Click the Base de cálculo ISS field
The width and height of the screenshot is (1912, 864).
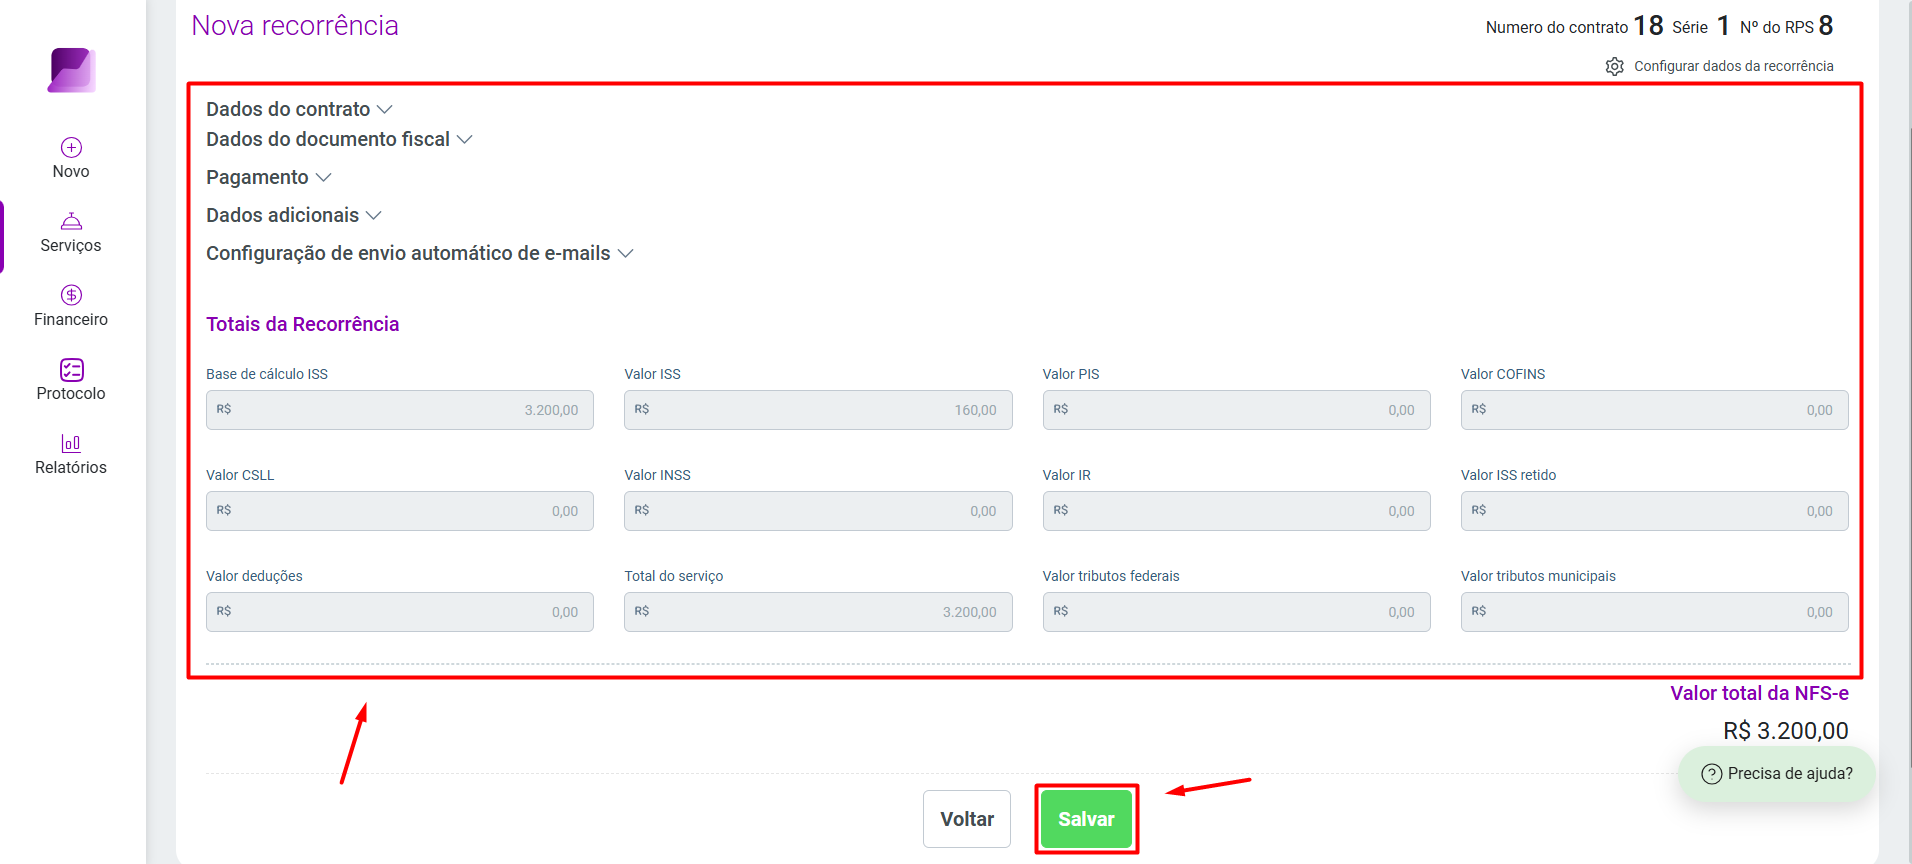point(400,410)
